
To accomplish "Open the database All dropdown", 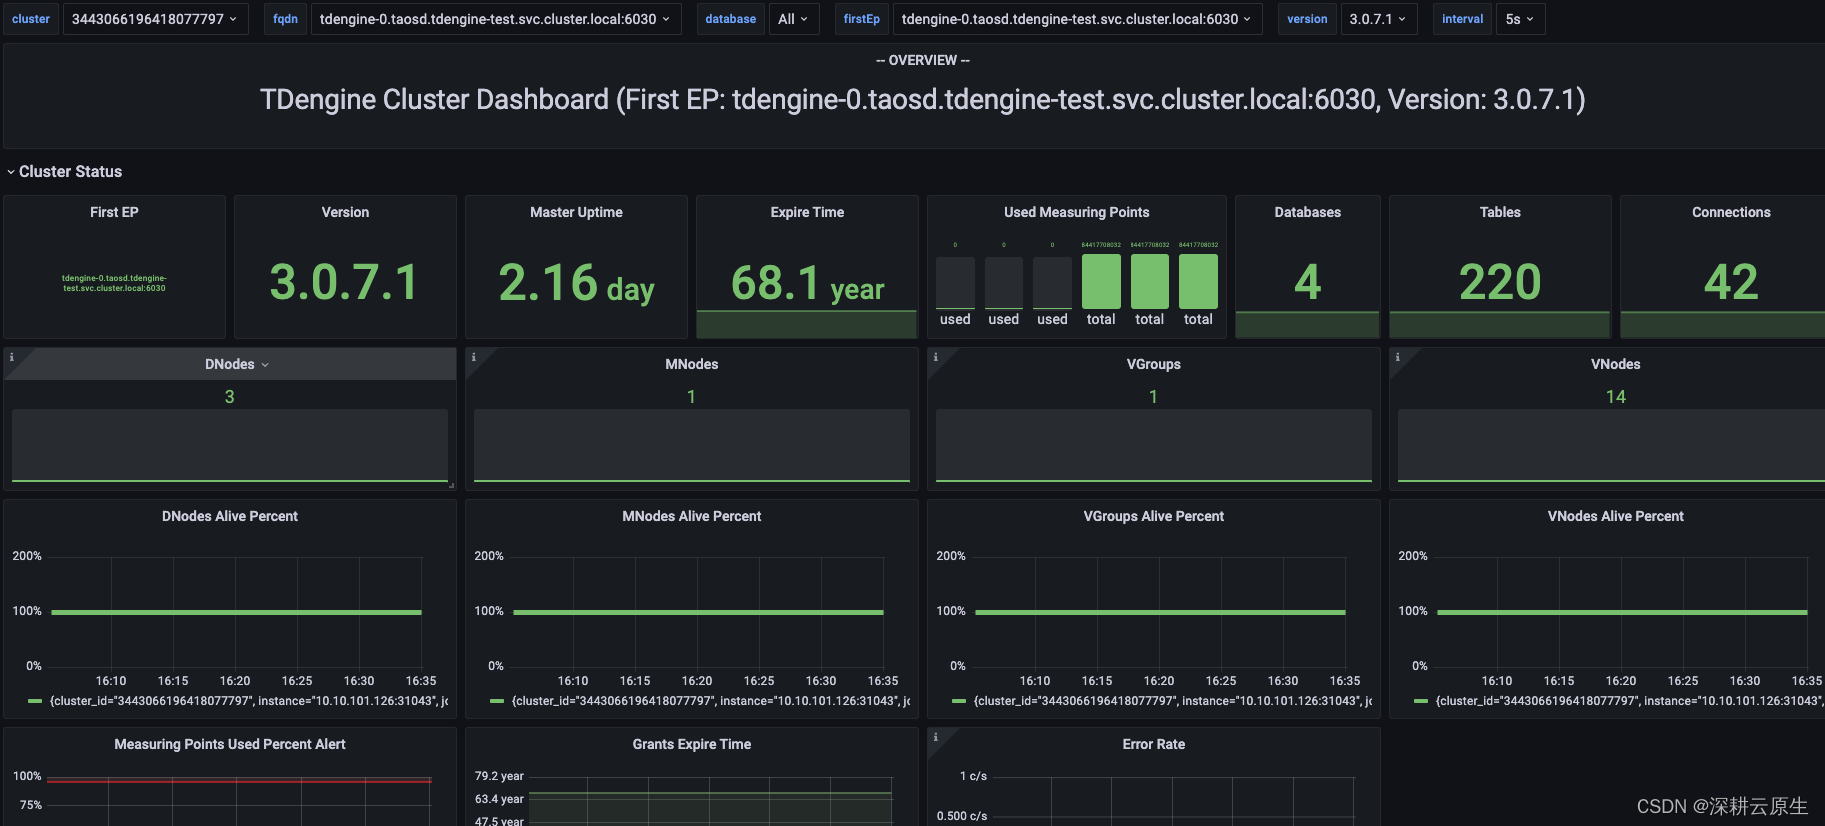I will tap(794, 19).
